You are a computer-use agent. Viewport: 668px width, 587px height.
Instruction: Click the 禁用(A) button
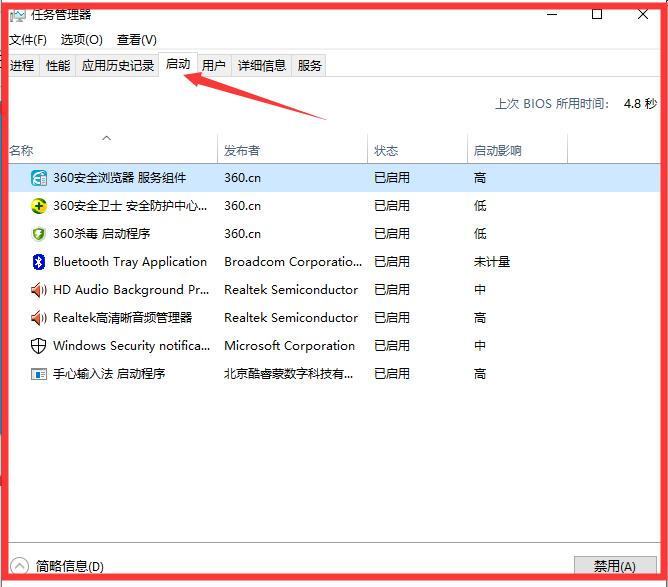(x=615, y=566)
